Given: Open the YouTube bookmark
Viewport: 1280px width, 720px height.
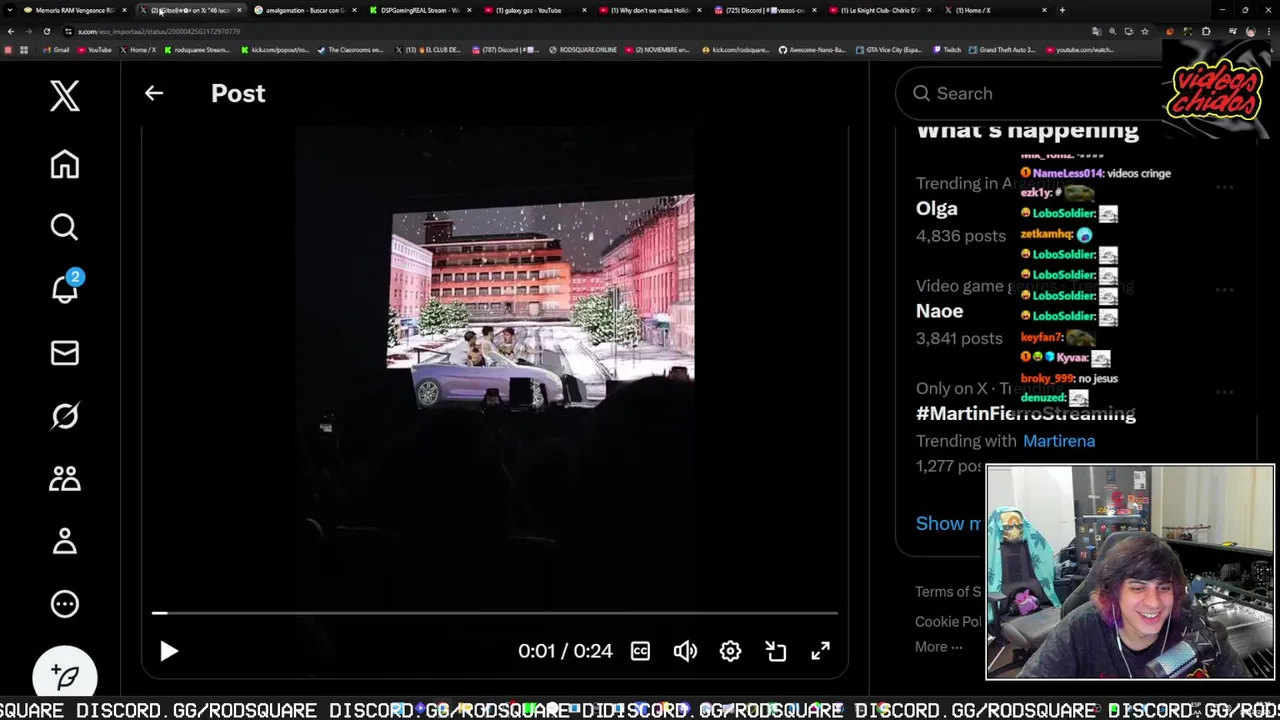Looking at the screenshot, I should tap(94, 50).
